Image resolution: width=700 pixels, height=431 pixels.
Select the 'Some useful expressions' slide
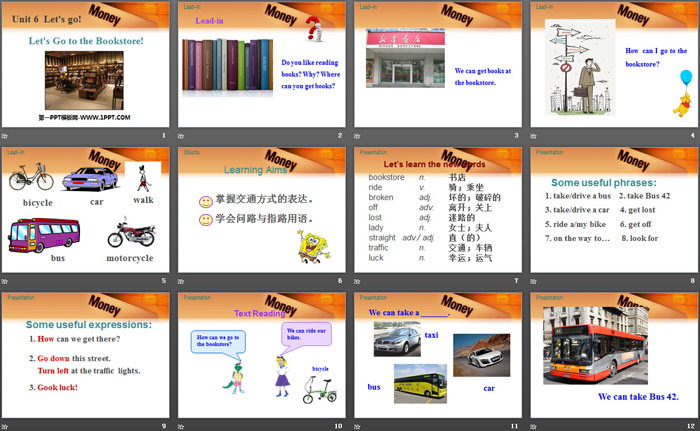(x=86, y=355)
